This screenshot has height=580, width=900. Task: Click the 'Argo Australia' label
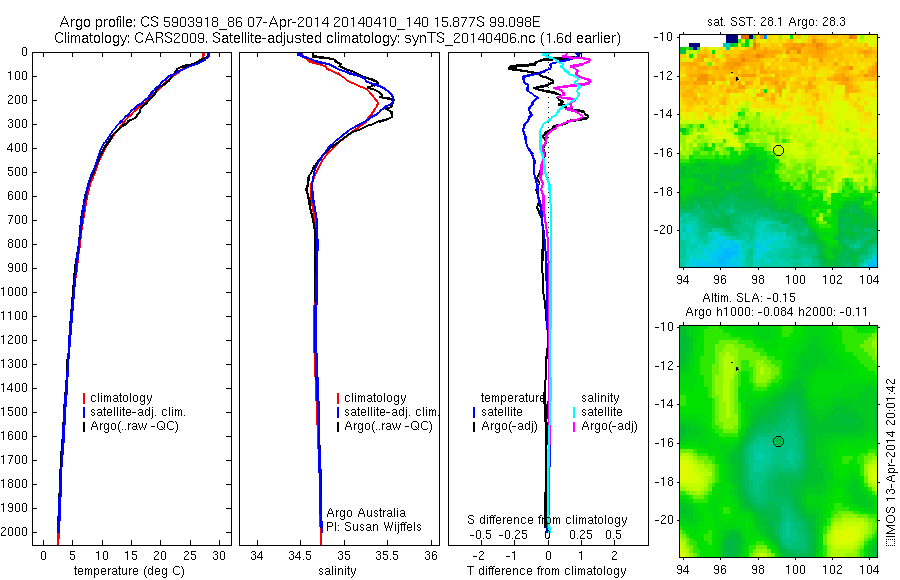pyautogui.click(x=366, y=513)
